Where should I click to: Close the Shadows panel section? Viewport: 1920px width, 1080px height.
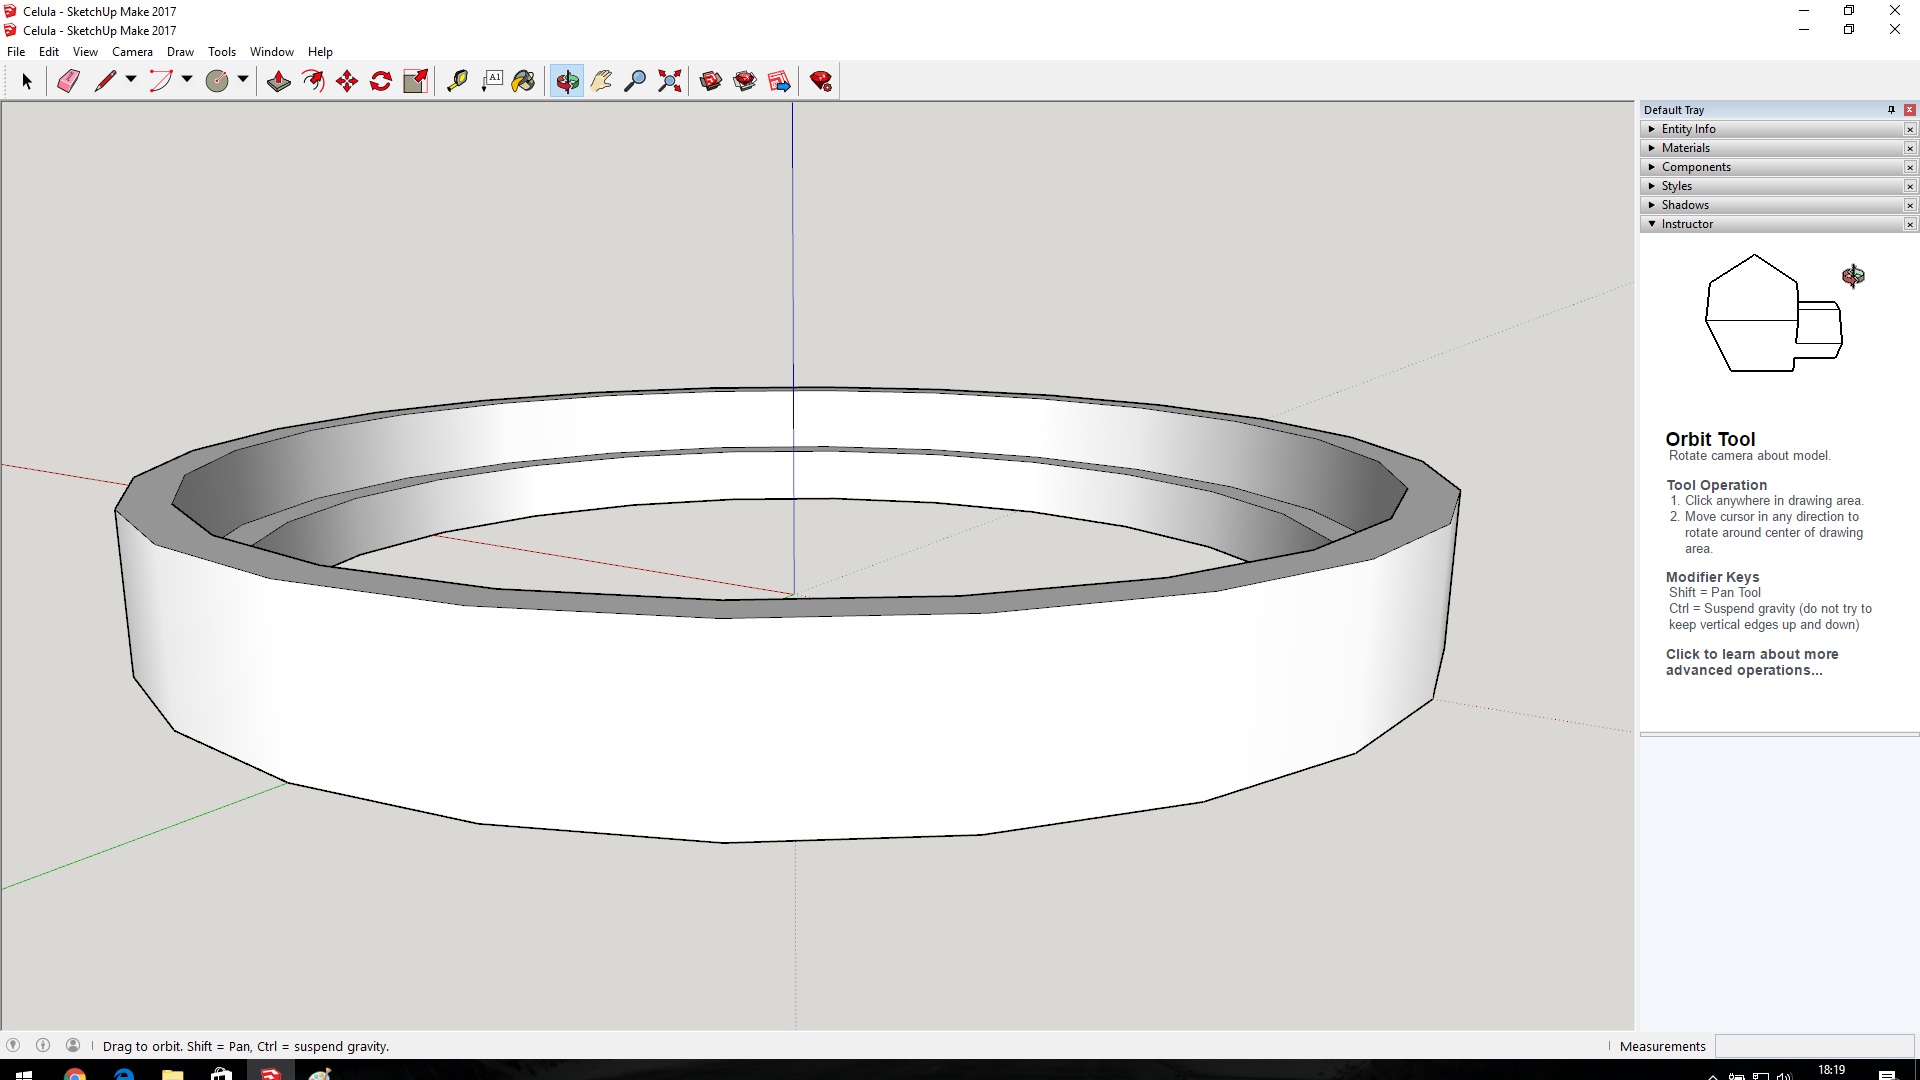[1910, 205]
